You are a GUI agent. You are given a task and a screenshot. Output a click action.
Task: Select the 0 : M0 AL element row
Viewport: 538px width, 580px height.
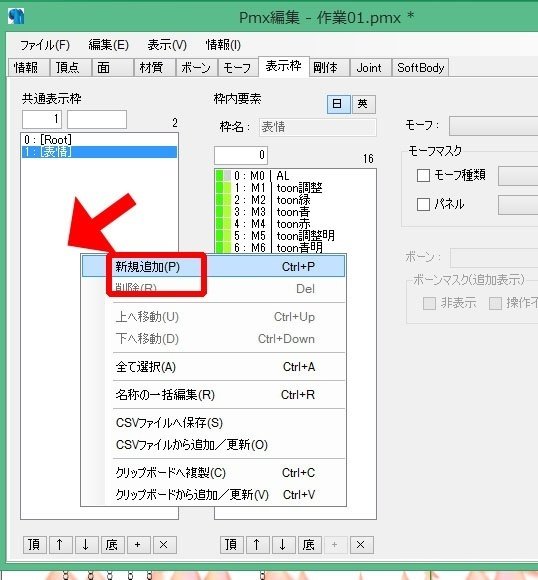point(295,175)
